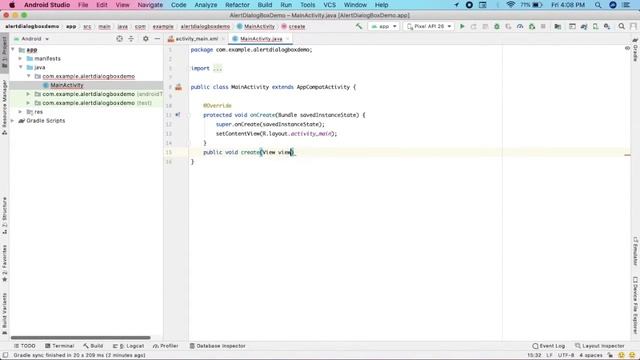This screenshot has width=640, height=360.
Task: Open the Build tool window at bottom
Action: 93,346
